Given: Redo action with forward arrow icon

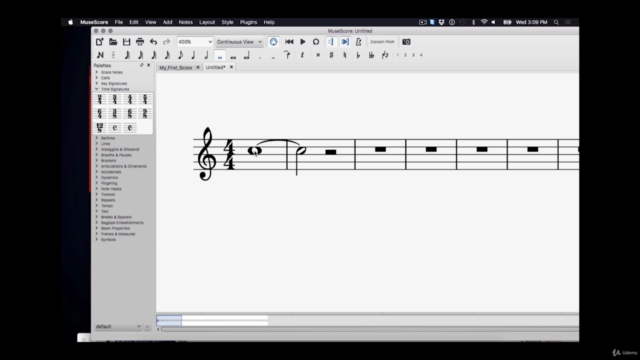Looking at the screenshot, I should tap(167, 42).
